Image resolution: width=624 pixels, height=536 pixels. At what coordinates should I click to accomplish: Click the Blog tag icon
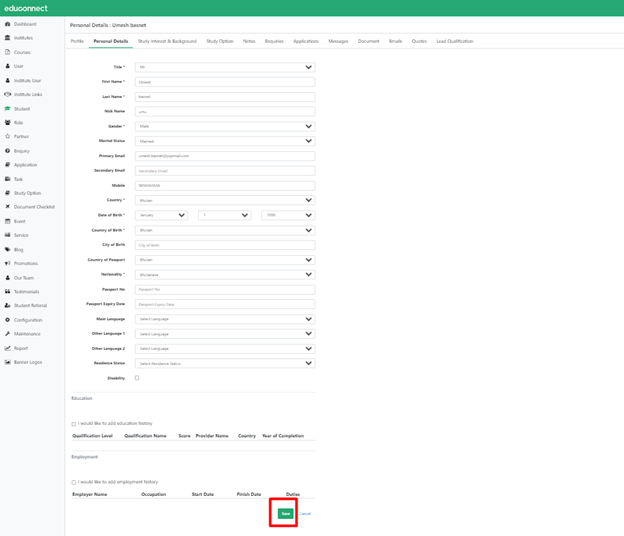pyautogui.click(x=7, y=249)
